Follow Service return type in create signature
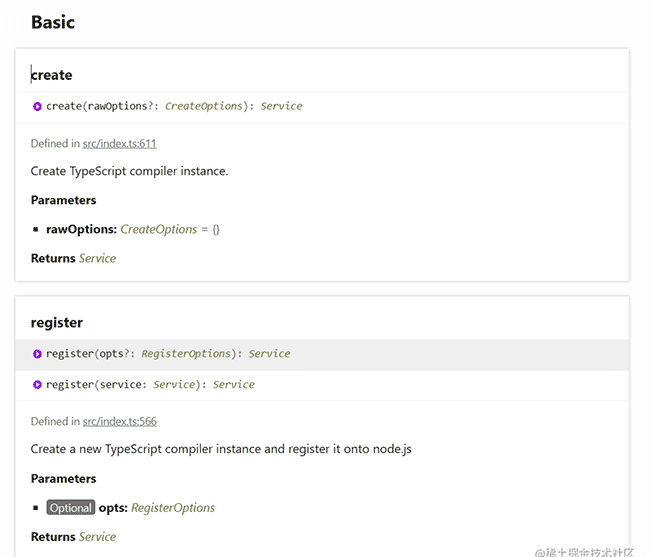 [281, 106]
